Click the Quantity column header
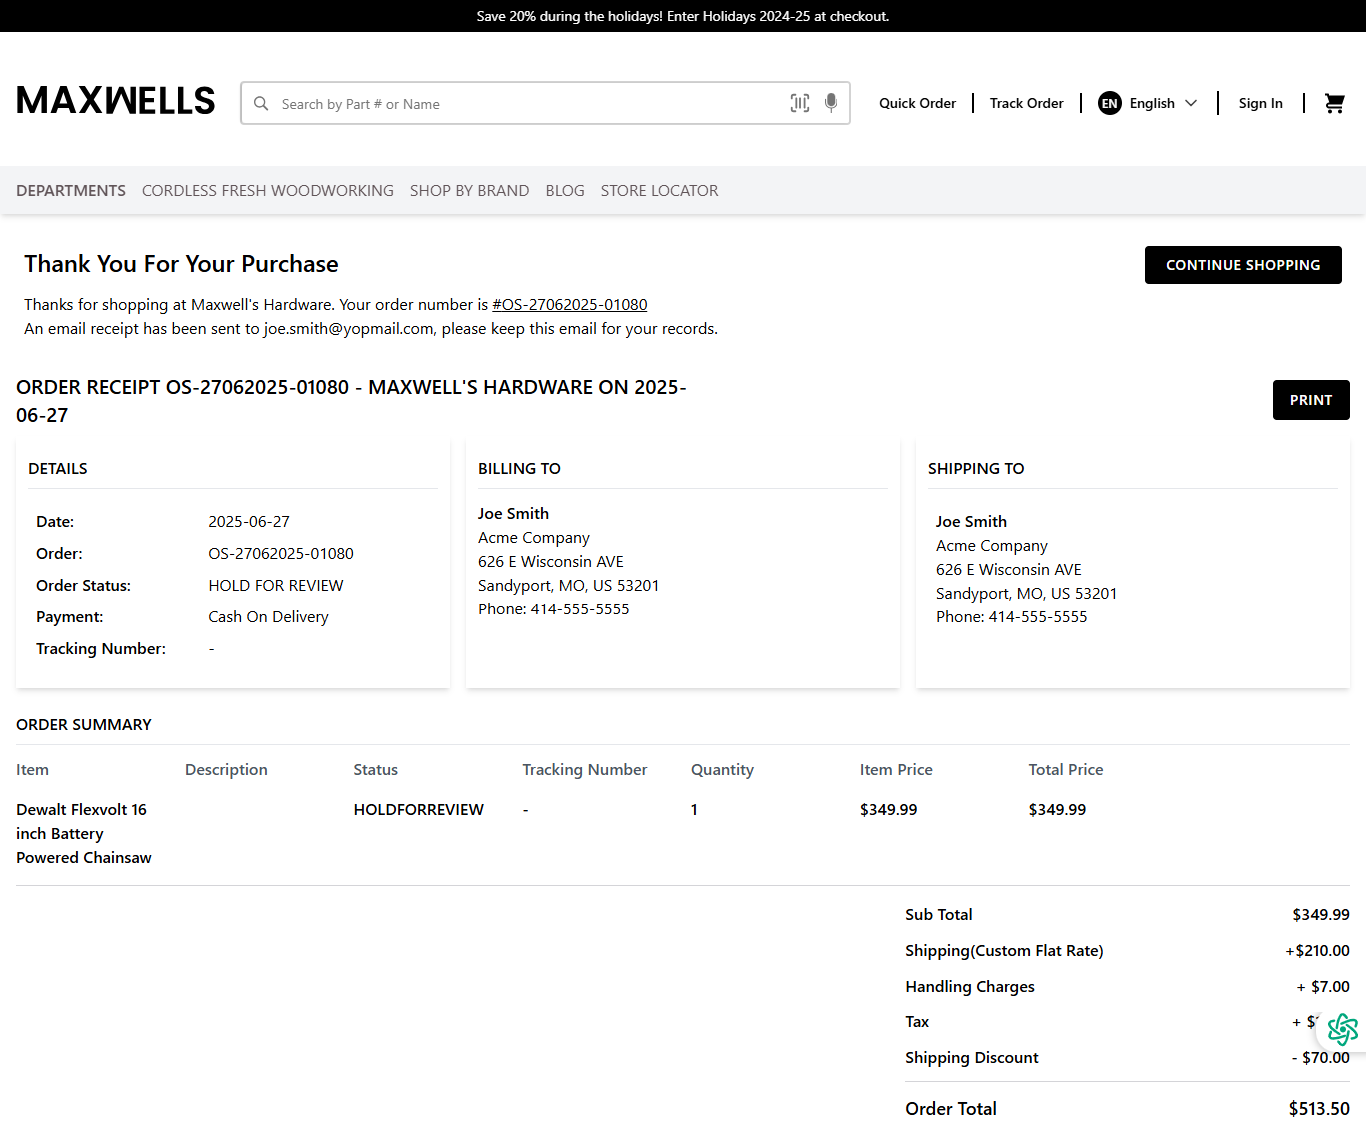1366x1124 pixels. coord(722,769)
